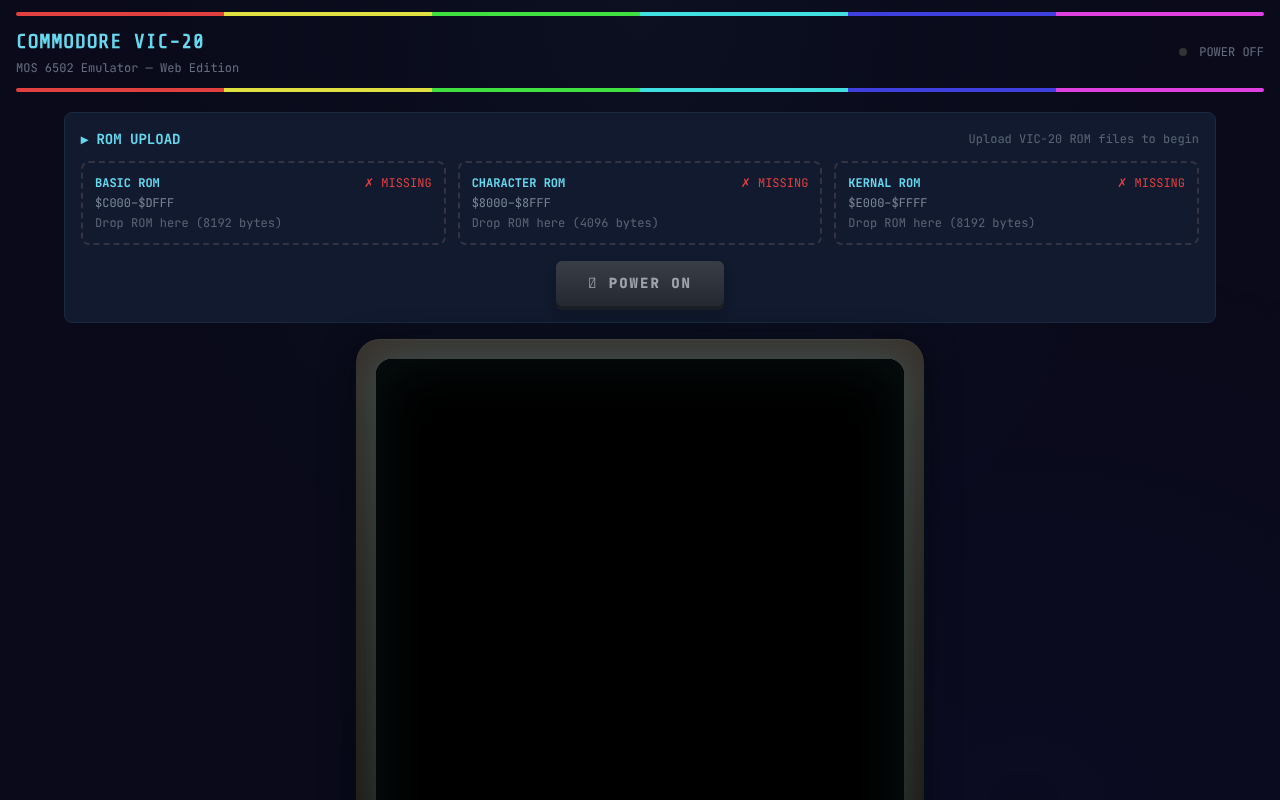
Task: Click the KERNAL ROM missing X icon
Action: (1122, 183)
